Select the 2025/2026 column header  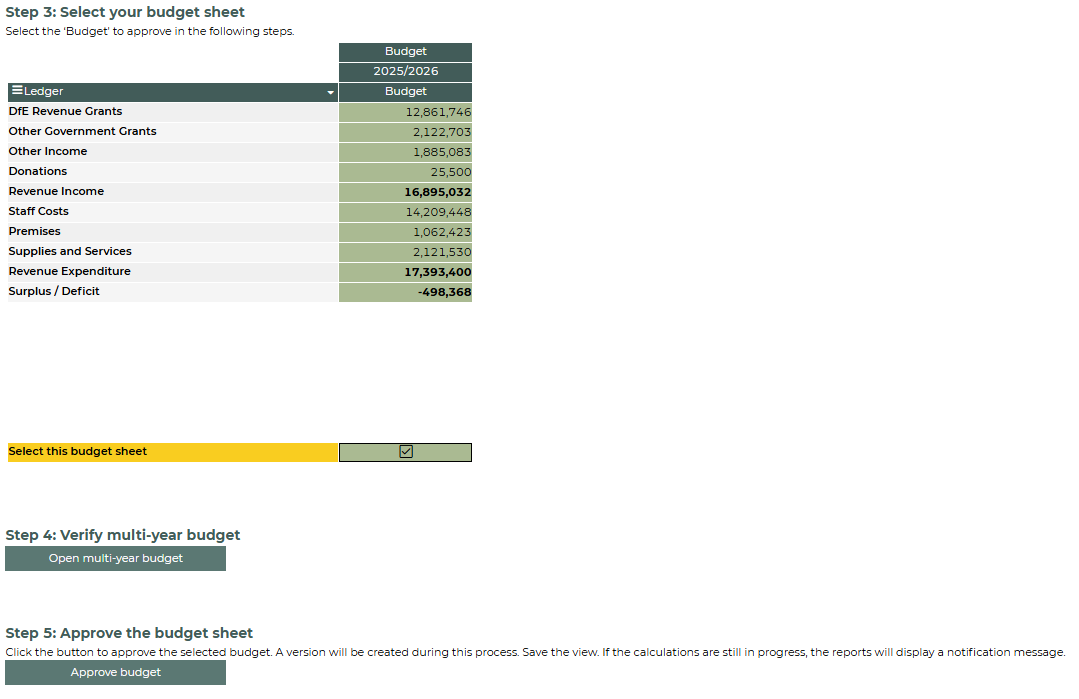click(x=405, y=71)
